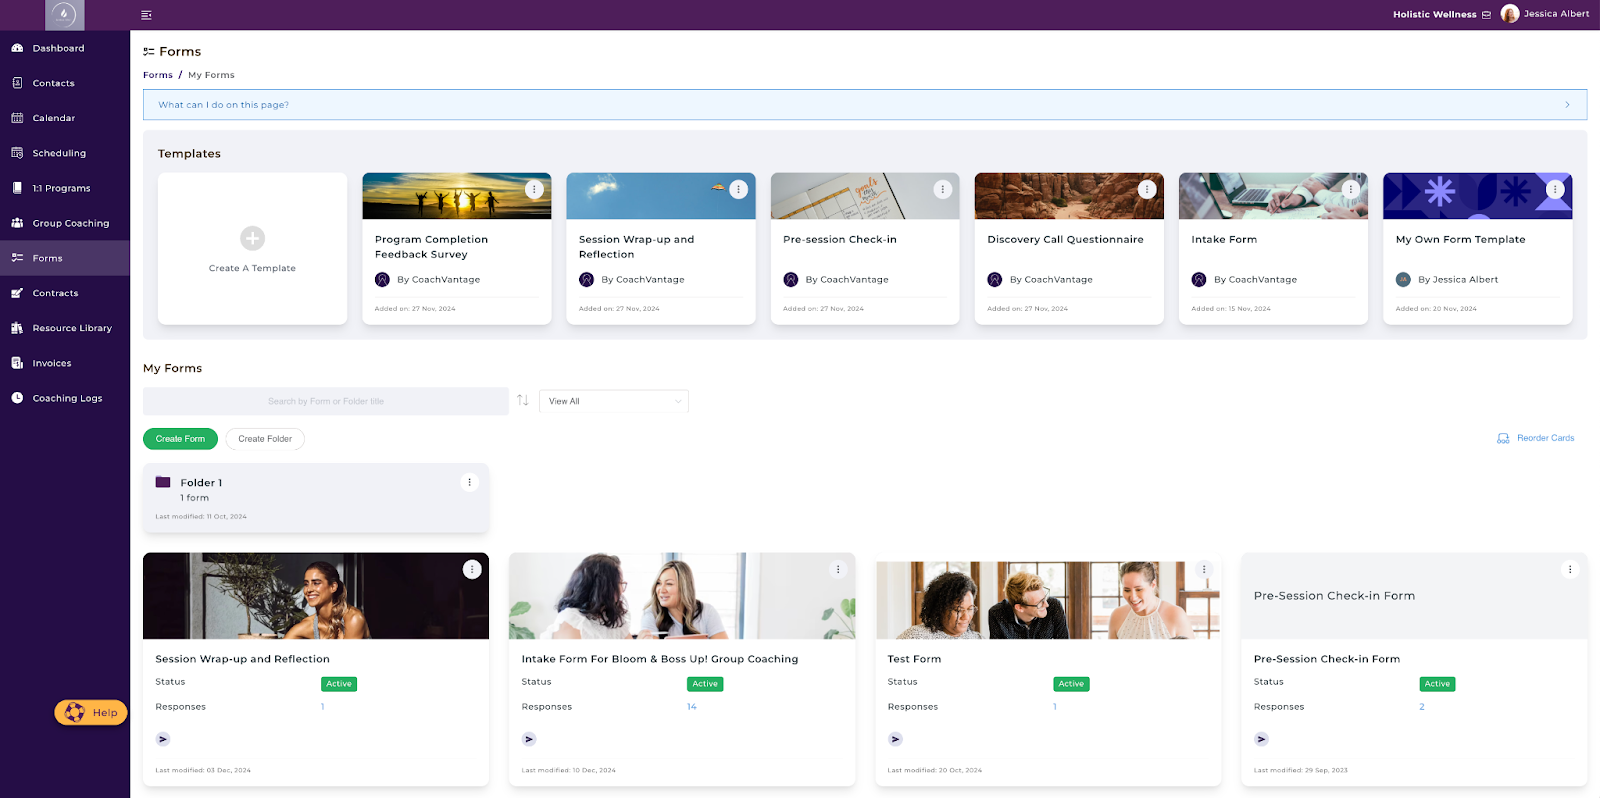Click the sort order arrows icon
The image size is (1600, 798).
pos(523,400)
